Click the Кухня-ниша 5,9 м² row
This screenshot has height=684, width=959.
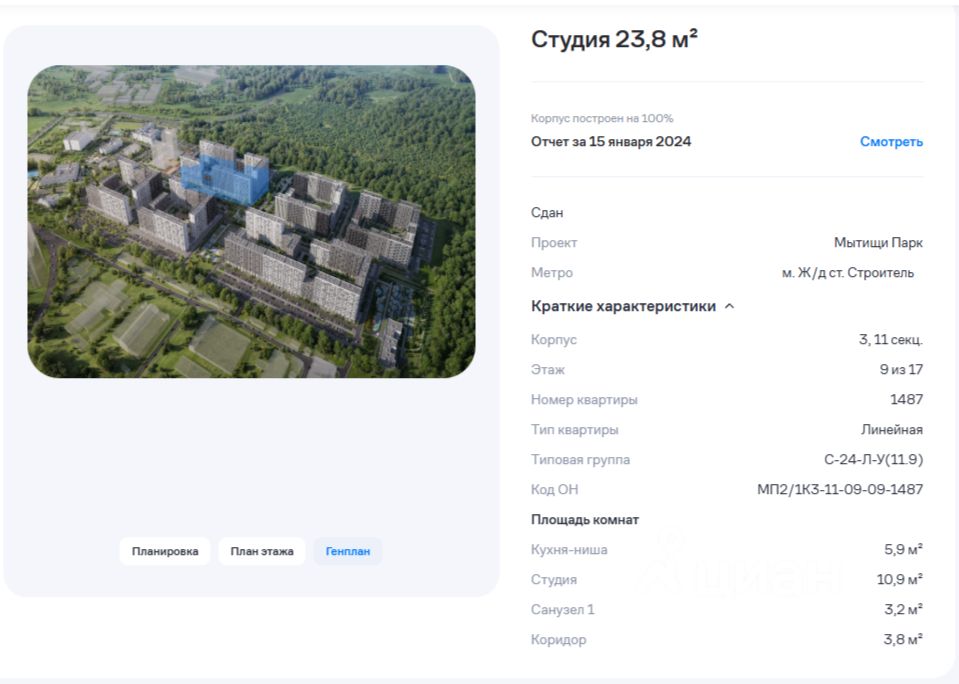pos(727,549)
